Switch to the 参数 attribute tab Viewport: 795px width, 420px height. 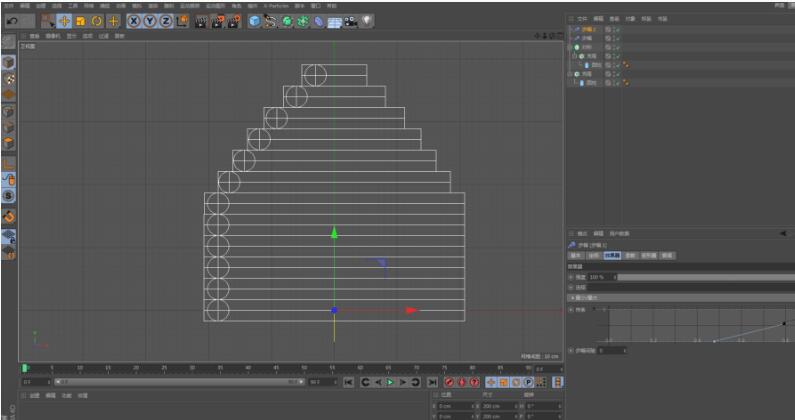pyautogui.click(x=631, y=255)
